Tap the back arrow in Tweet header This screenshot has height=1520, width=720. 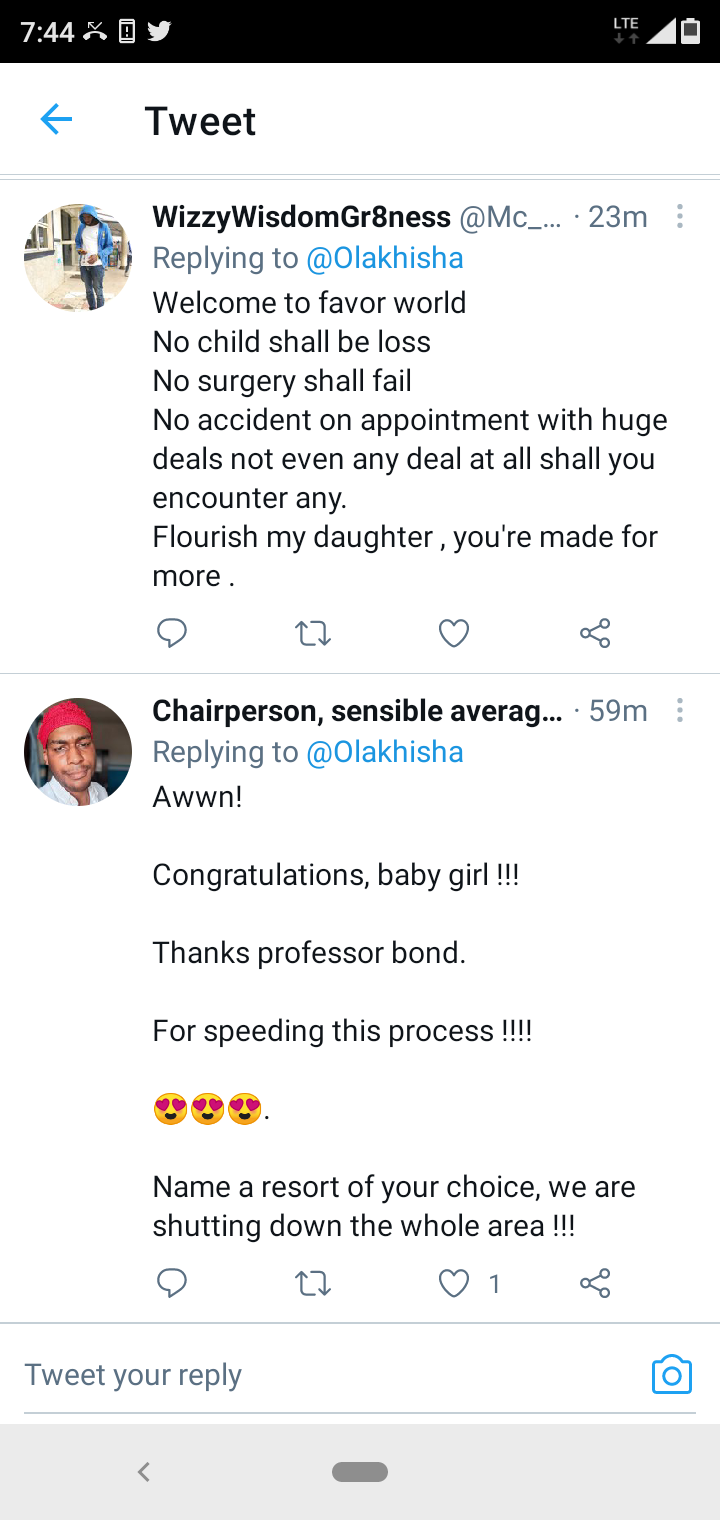click(x=56, y=121)
